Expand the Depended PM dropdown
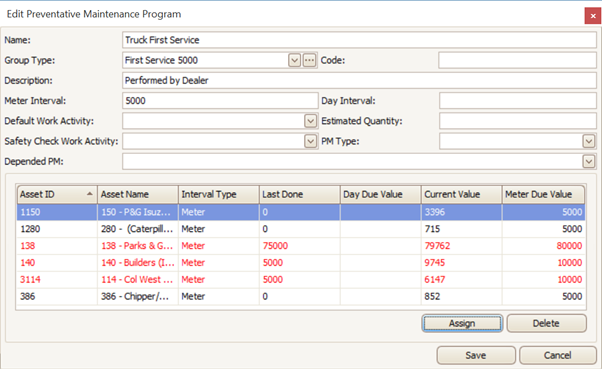Screen dimensions: 602x369 click(x=589, y=162)
